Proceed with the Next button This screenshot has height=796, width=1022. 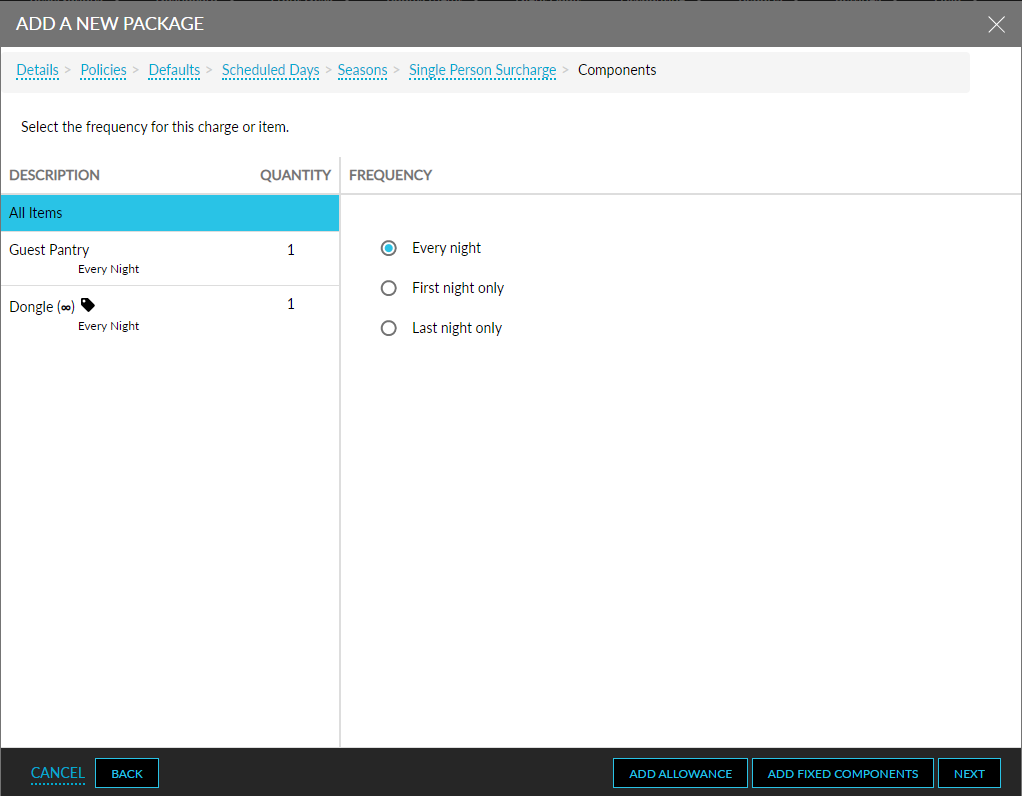(969, 773)
